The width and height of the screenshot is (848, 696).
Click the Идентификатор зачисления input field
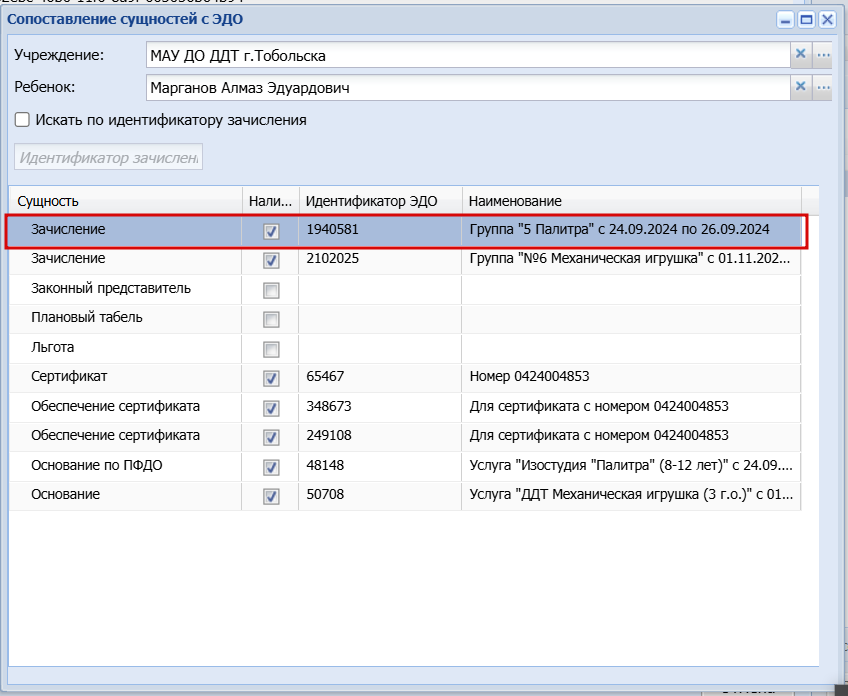[108, 157]
